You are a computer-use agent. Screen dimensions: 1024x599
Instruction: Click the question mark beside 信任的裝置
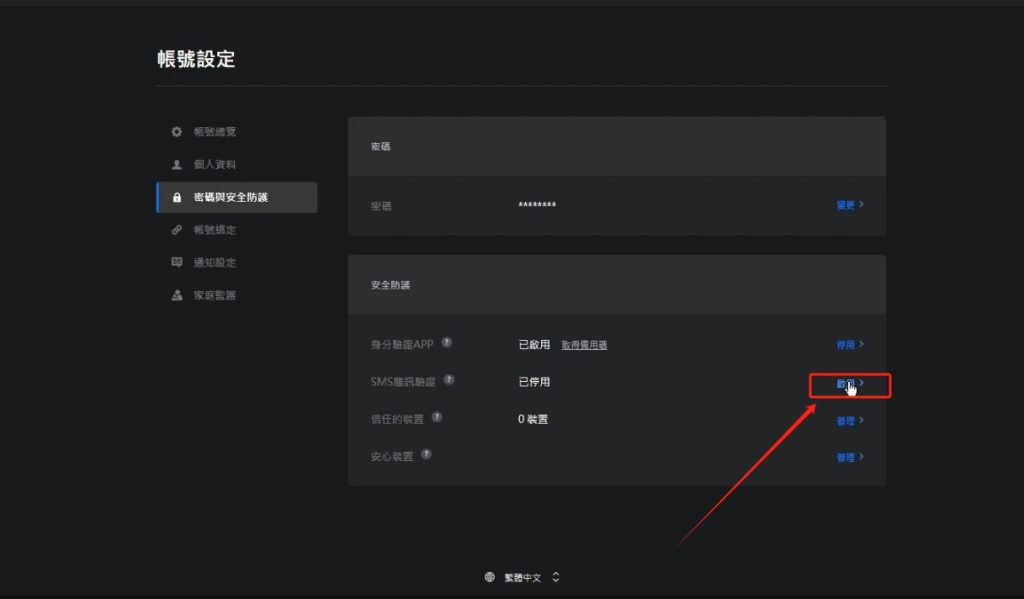pos(437,417)
